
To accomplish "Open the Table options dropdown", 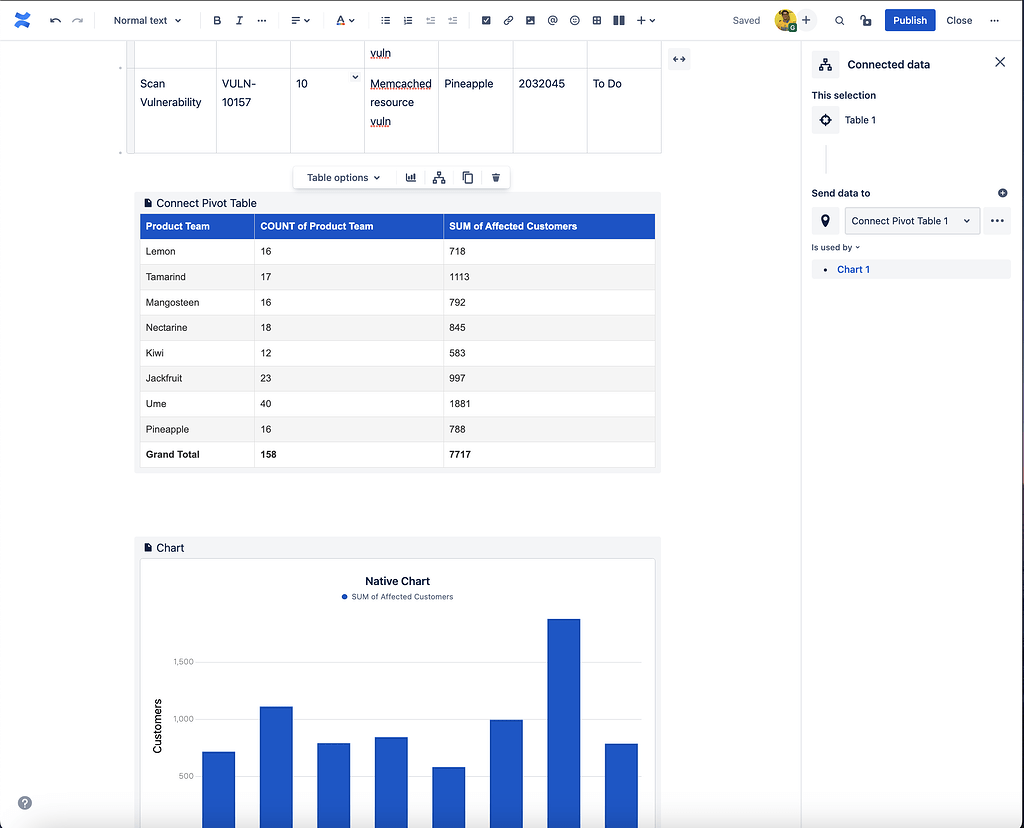I will (x=343, y=177).
